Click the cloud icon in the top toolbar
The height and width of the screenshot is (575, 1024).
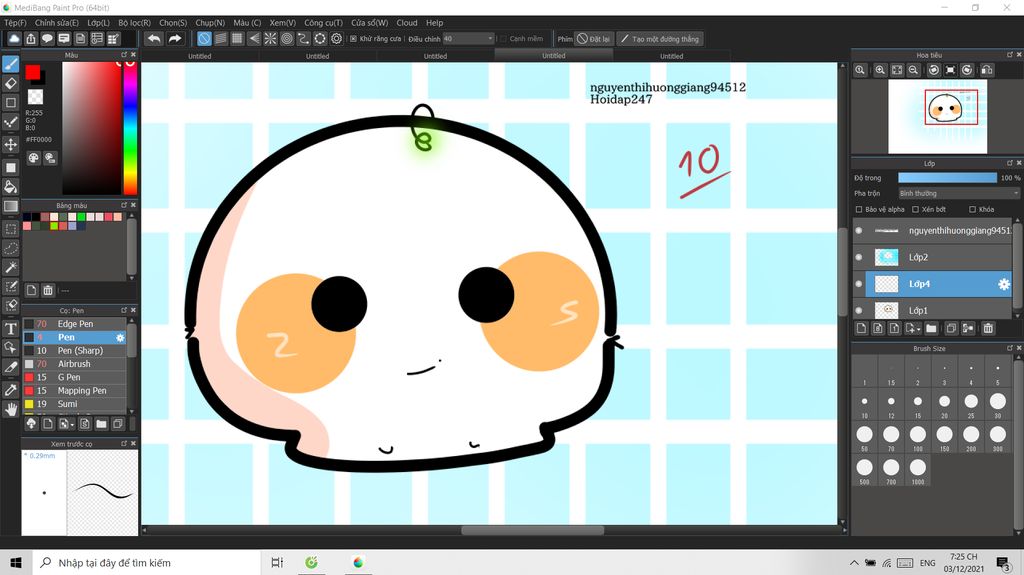pos(14,39)
